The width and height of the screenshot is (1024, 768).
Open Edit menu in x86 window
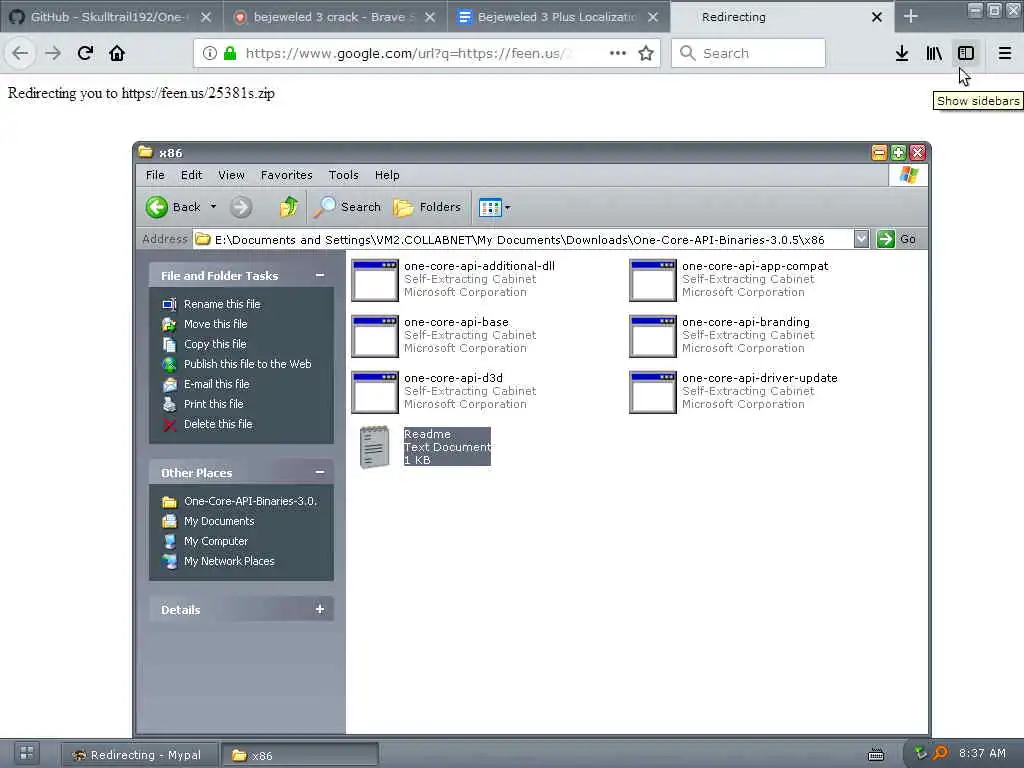tap(191, 175)
